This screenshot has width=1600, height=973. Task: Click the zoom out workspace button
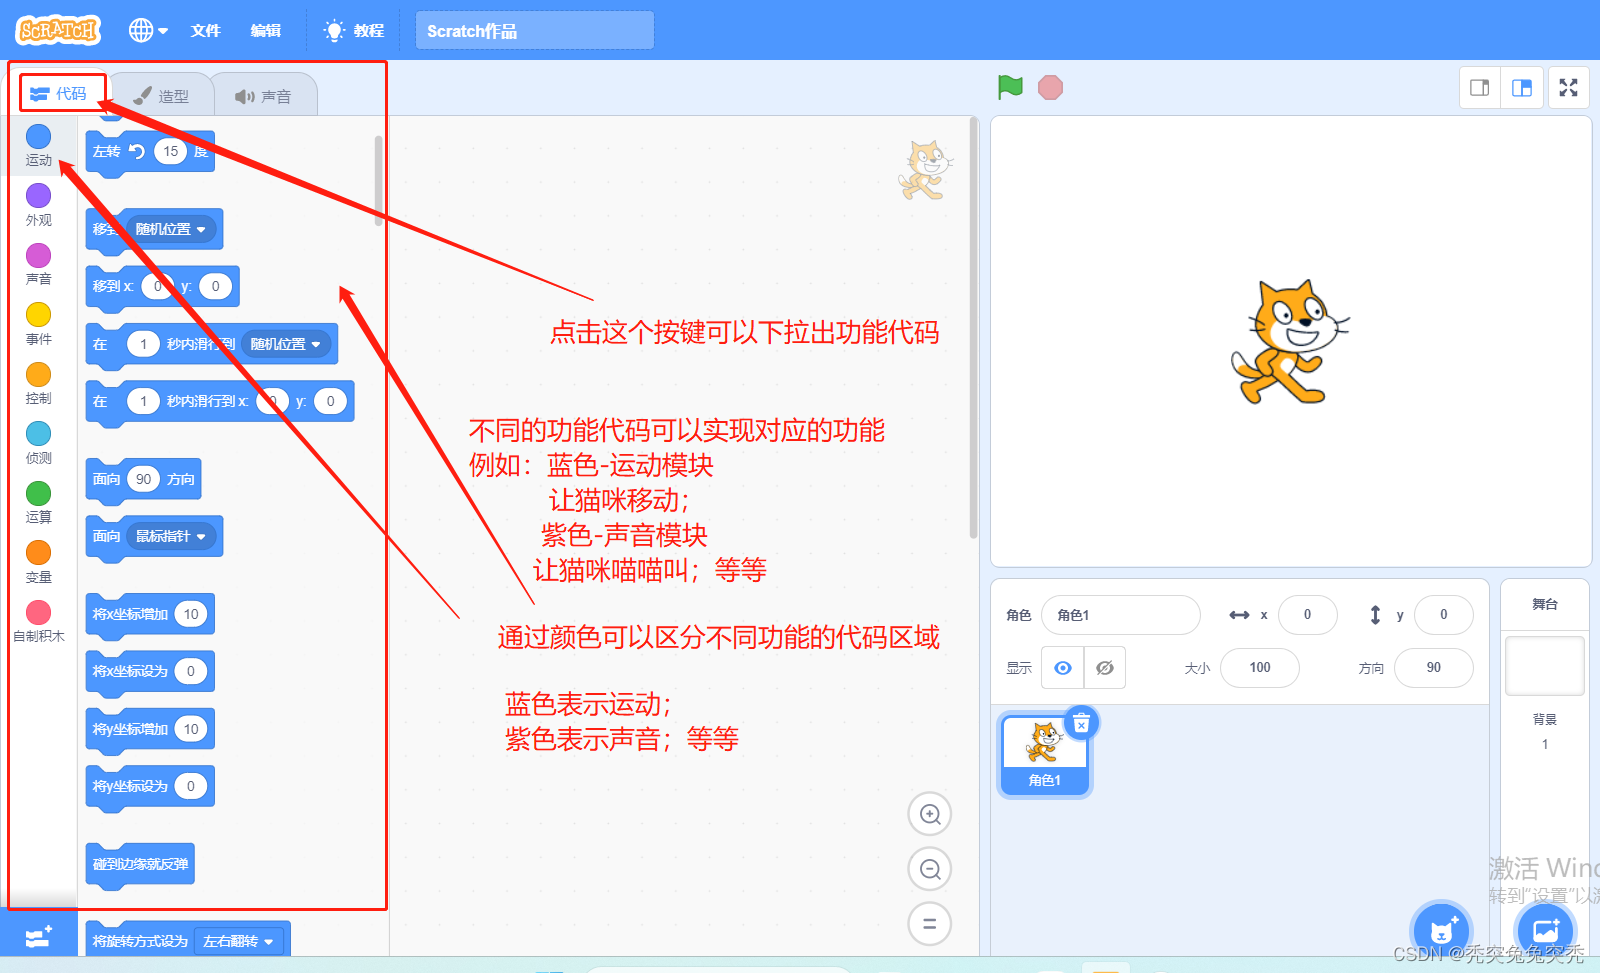(930, 869)
